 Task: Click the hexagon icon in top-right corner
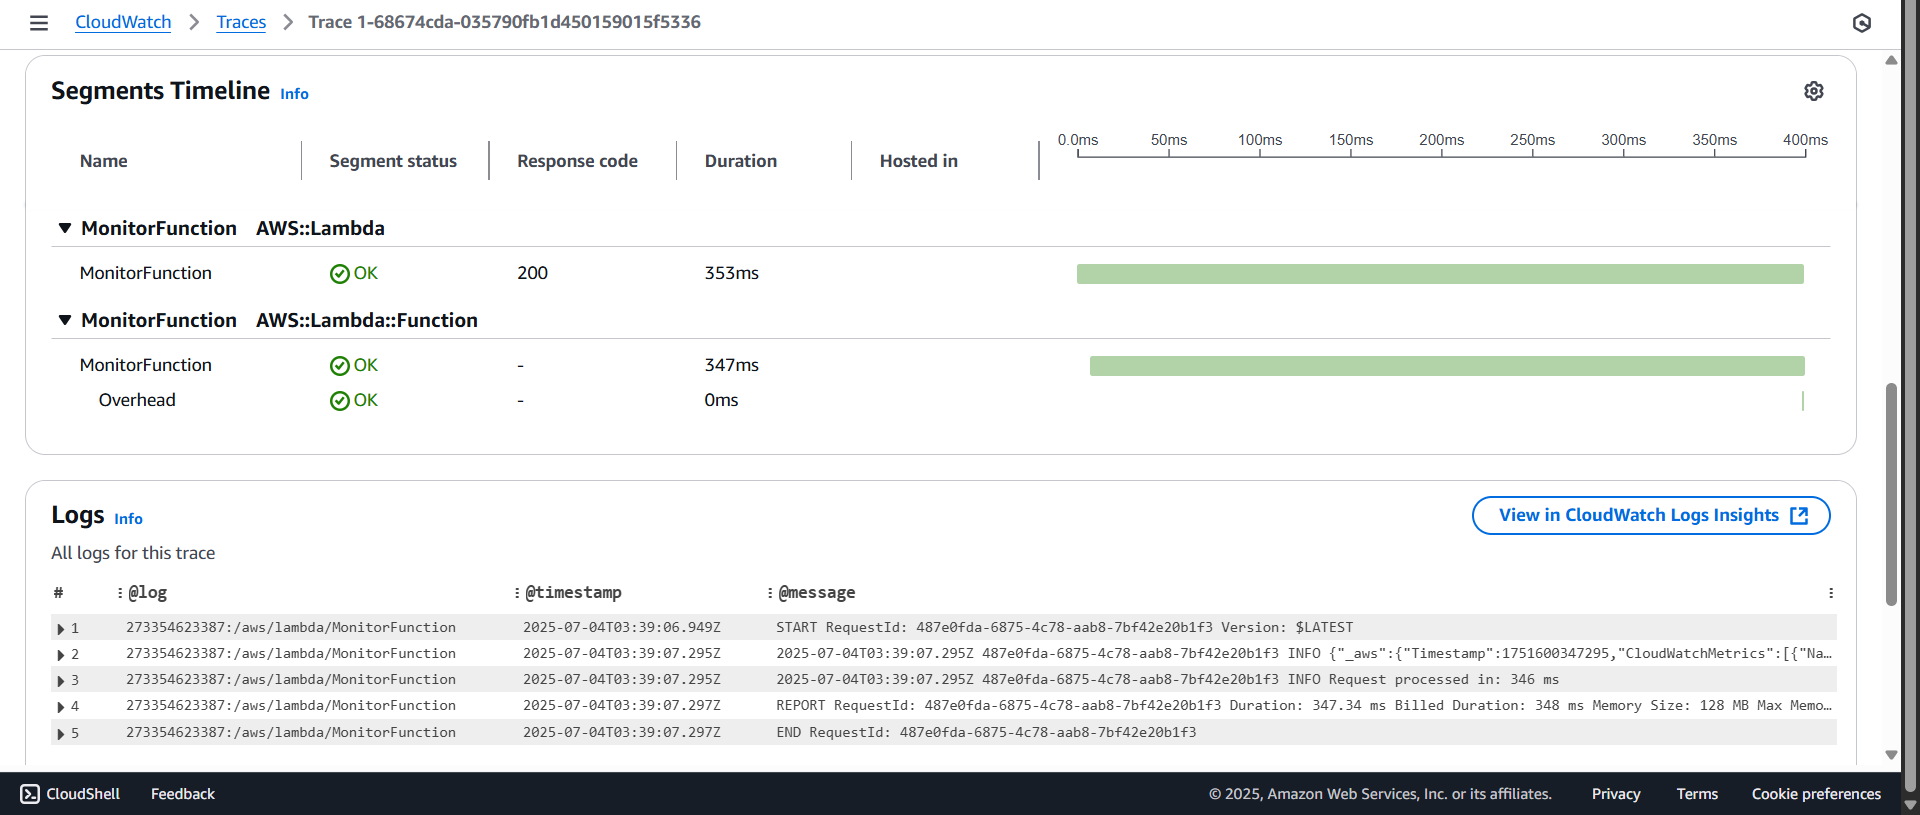[1861, 23]
